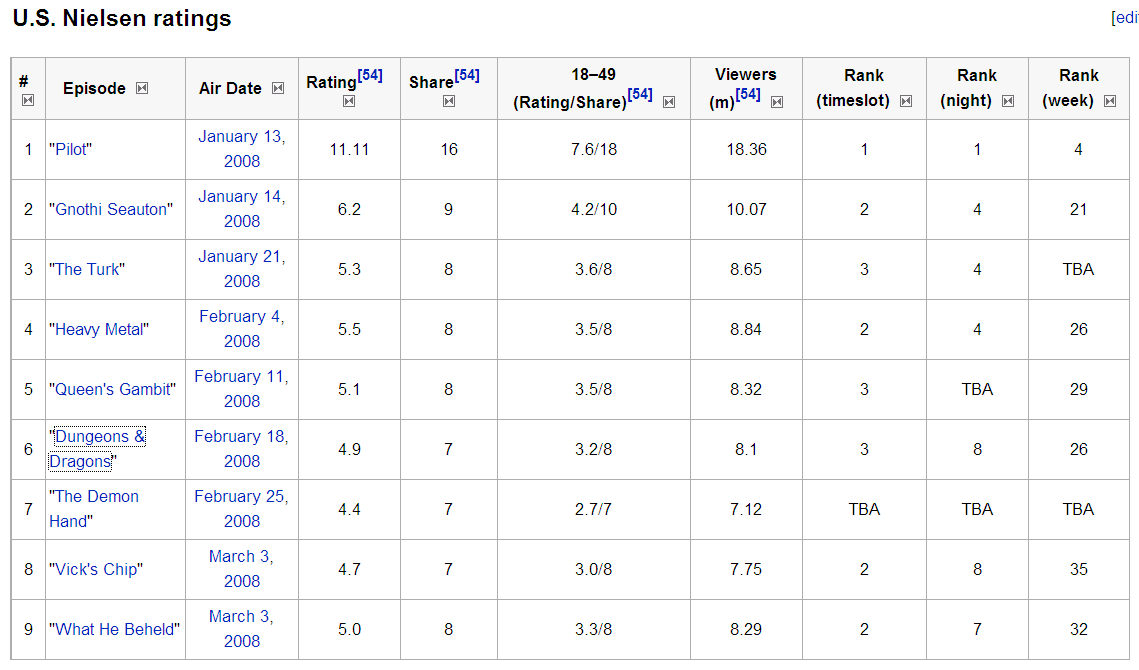Follow the March 3 date in What He Beheld row

pos(242,629)
